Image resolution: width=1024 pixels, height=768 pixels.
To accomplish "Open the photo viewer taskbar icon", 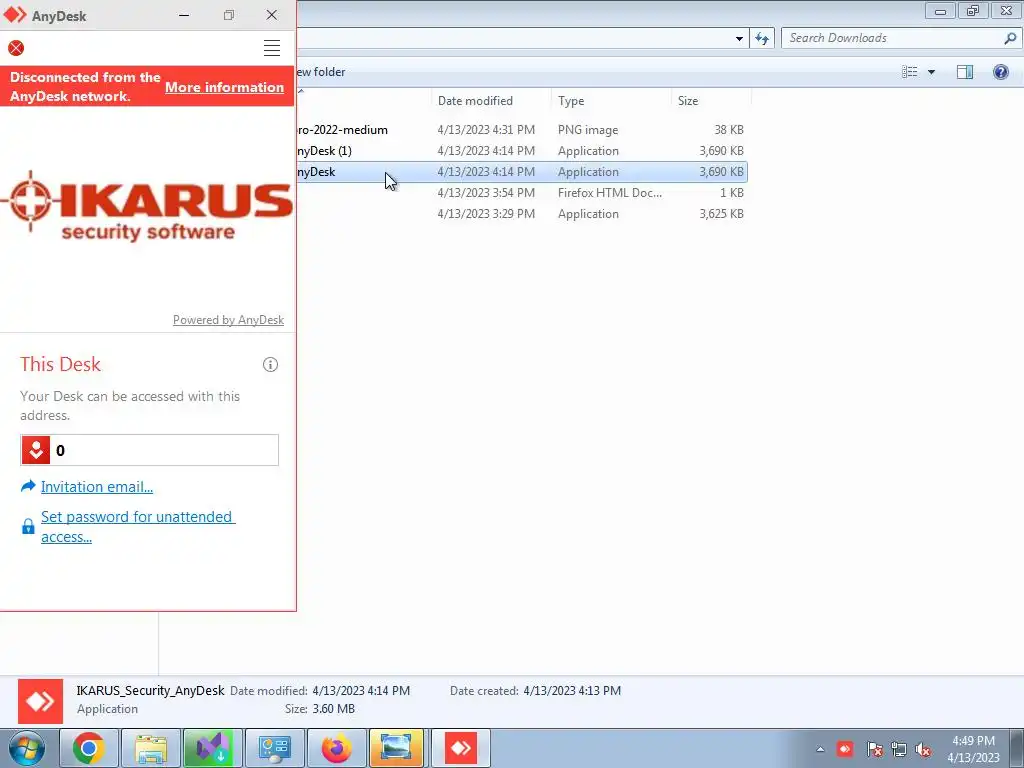I will [397, 748].
